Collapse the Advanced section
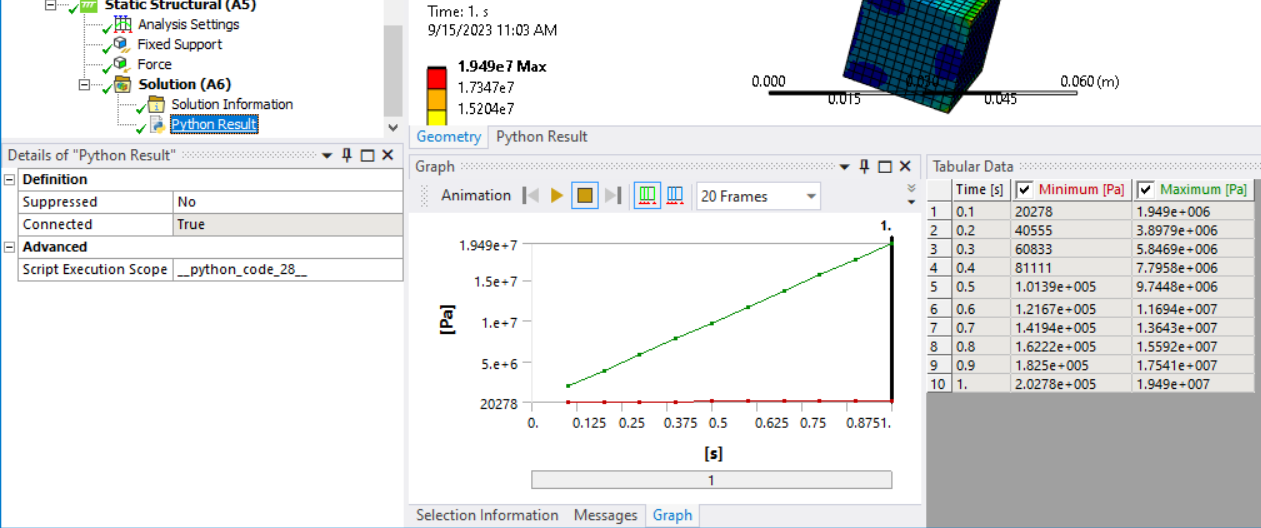 (x=10, y=247)
